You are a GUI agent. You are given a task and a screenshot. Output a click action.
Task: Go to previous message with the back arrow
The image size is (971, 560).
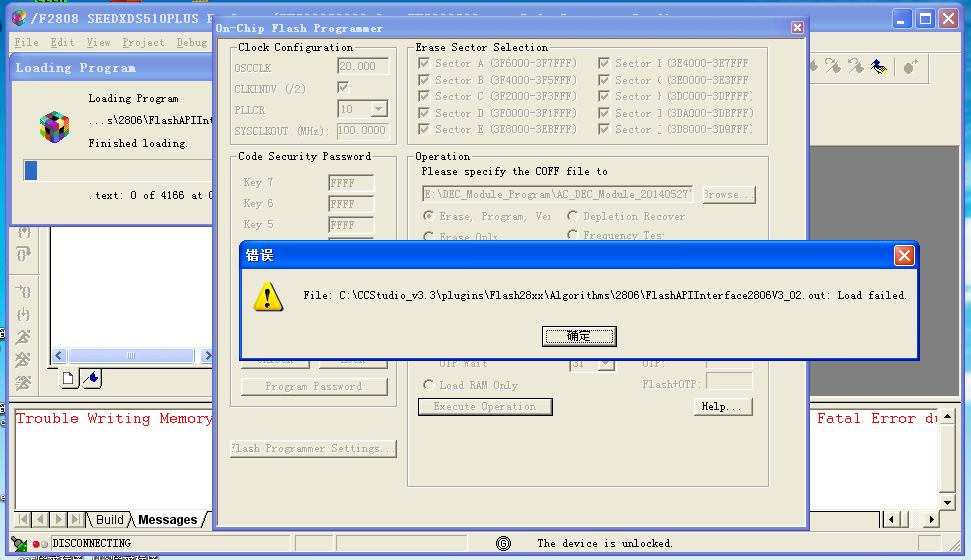tap(41, 519)
